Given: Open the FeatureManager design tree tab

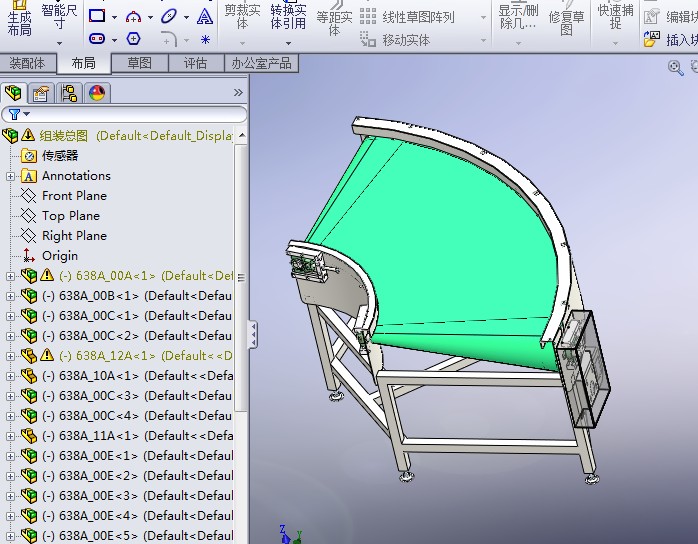Looking at the screenshot, I should coord(13,93).
